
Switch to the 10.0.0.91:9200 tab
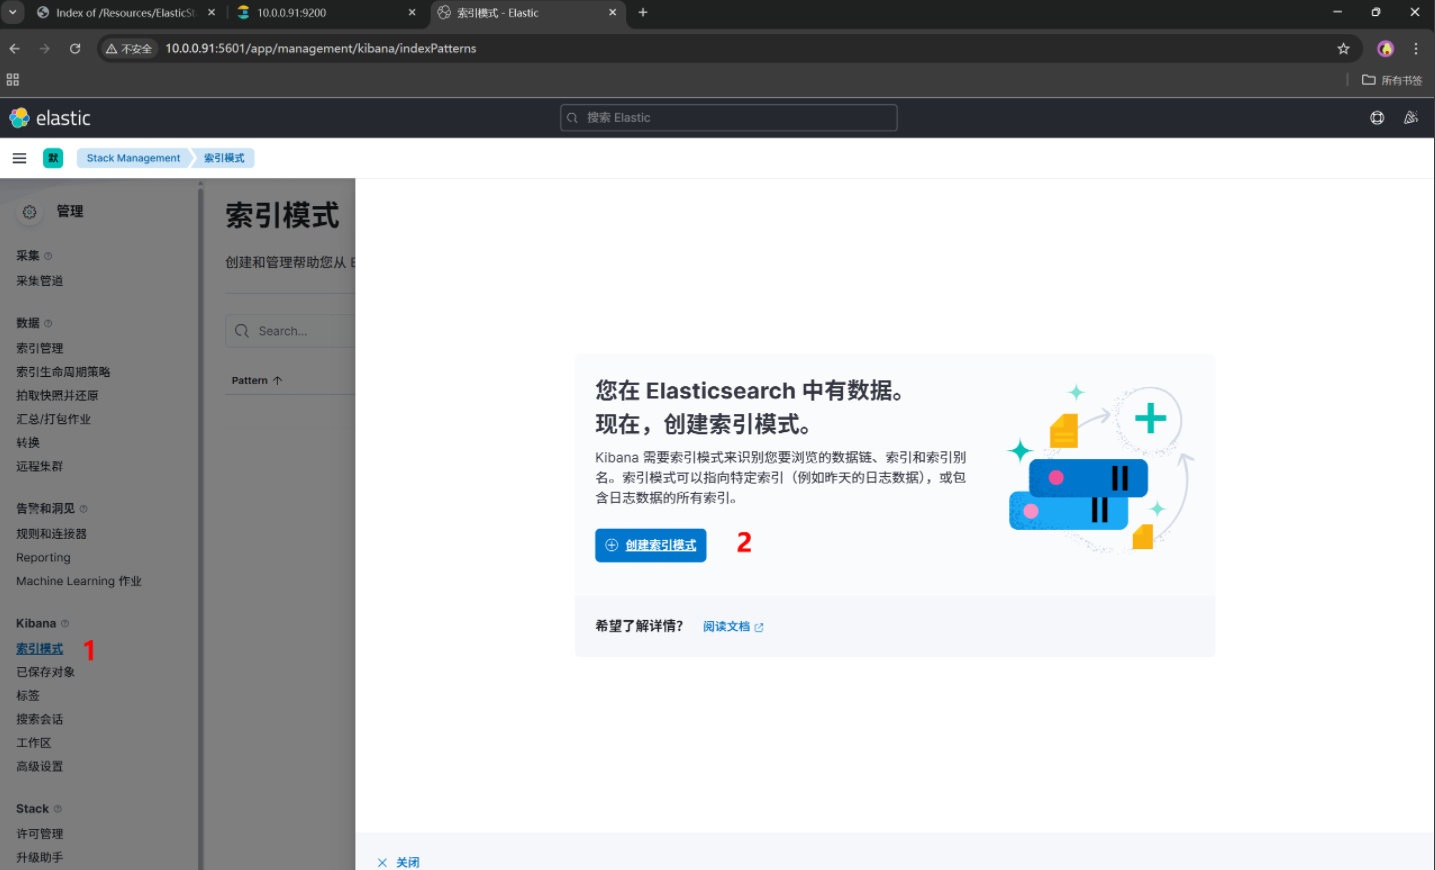pyautogui.click(x=327, y=13)
